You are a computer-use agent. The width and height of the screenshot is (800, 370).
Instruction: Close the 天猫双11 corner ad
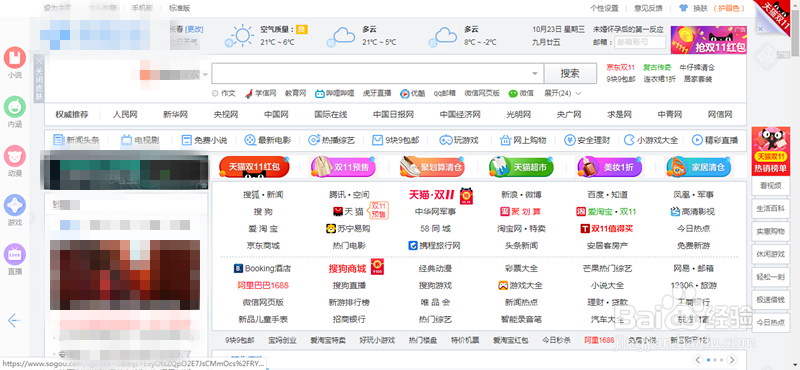[760, 29]
